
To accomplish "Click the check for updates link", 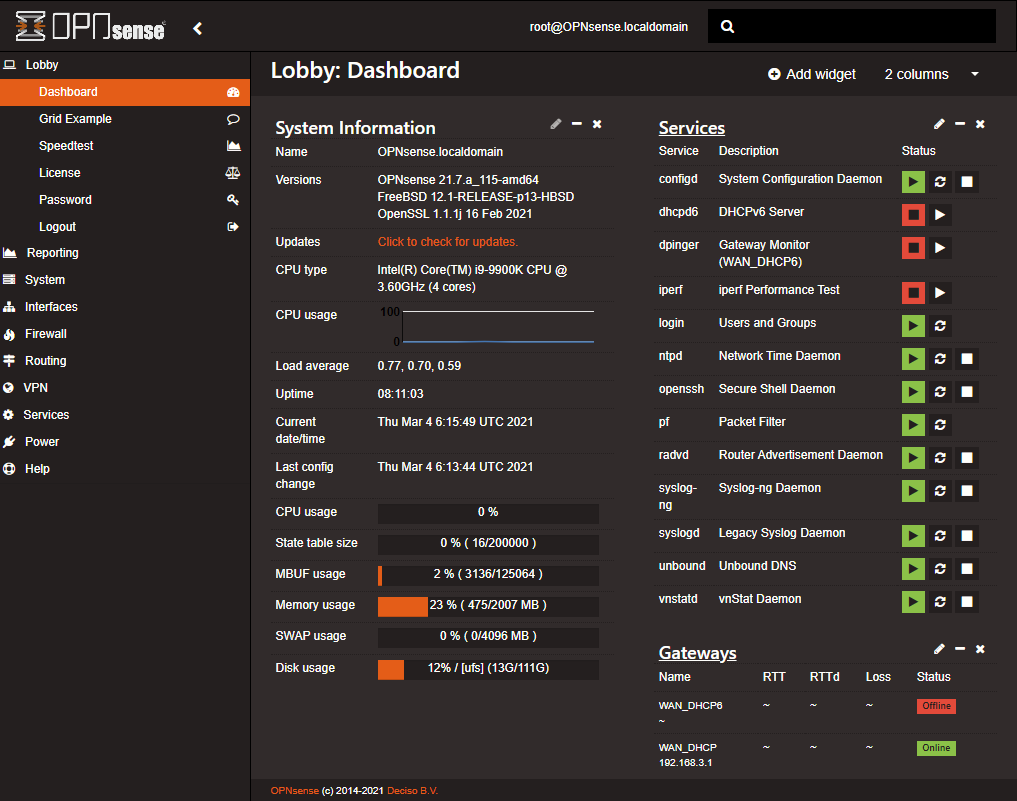I will point(448,241).
